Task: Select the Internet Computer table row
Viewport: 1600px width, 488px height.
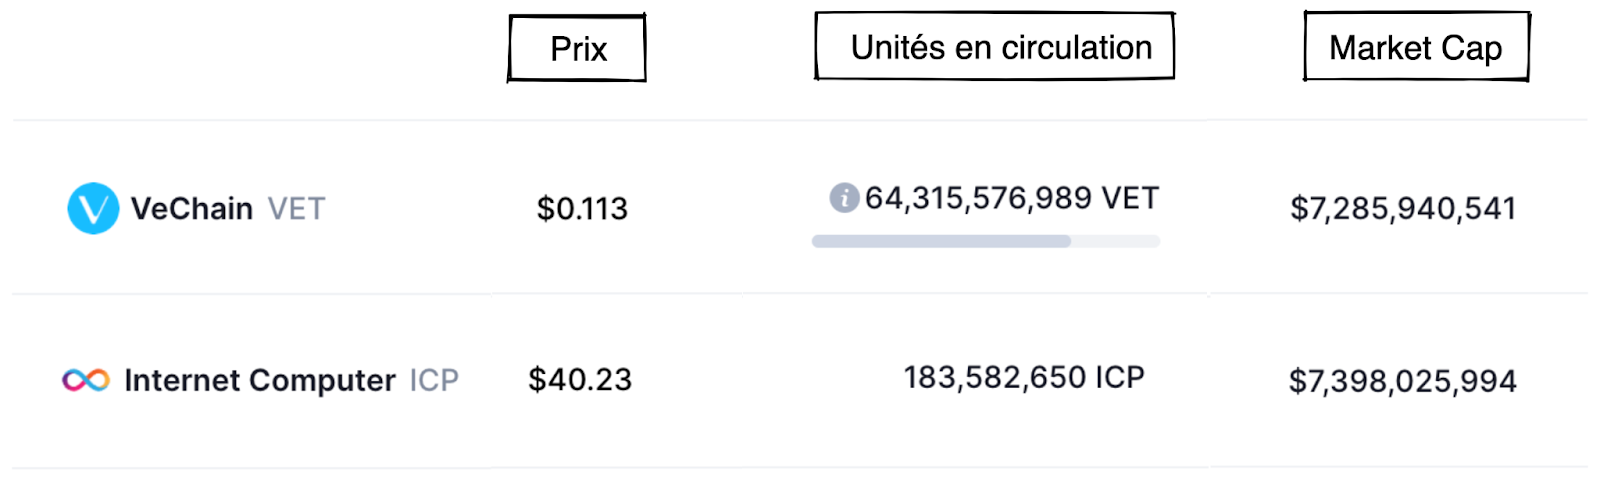Action: pyautogui.click(x=800, y=381)
